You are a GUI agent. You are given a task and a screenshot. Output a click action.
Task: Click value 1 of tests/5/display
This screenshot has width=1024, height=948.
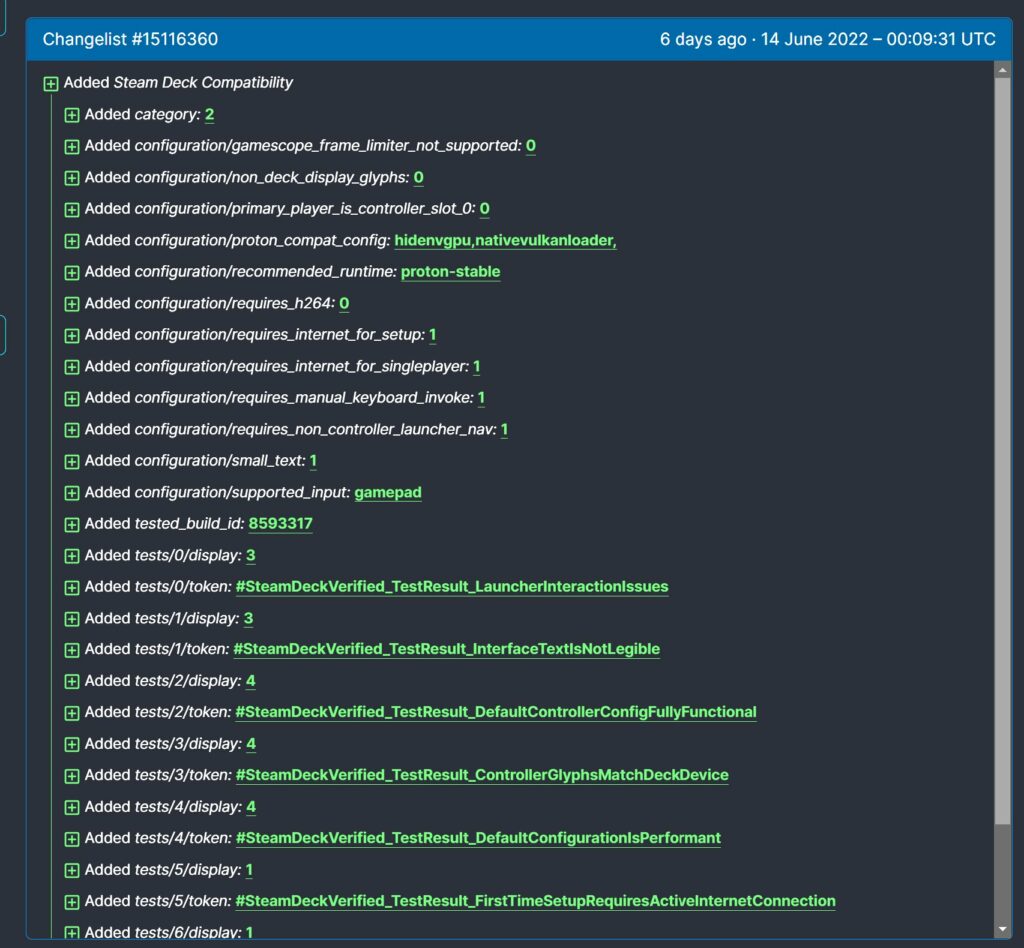tap(249, 870)
